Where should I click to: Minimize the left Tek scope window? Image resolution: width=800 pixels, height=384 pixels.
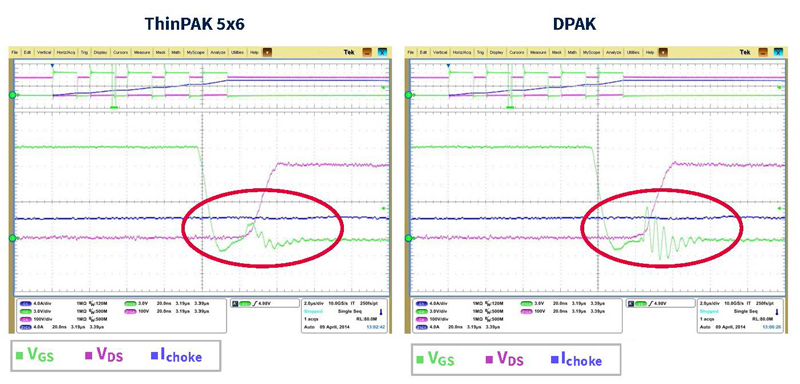point(367,52)
